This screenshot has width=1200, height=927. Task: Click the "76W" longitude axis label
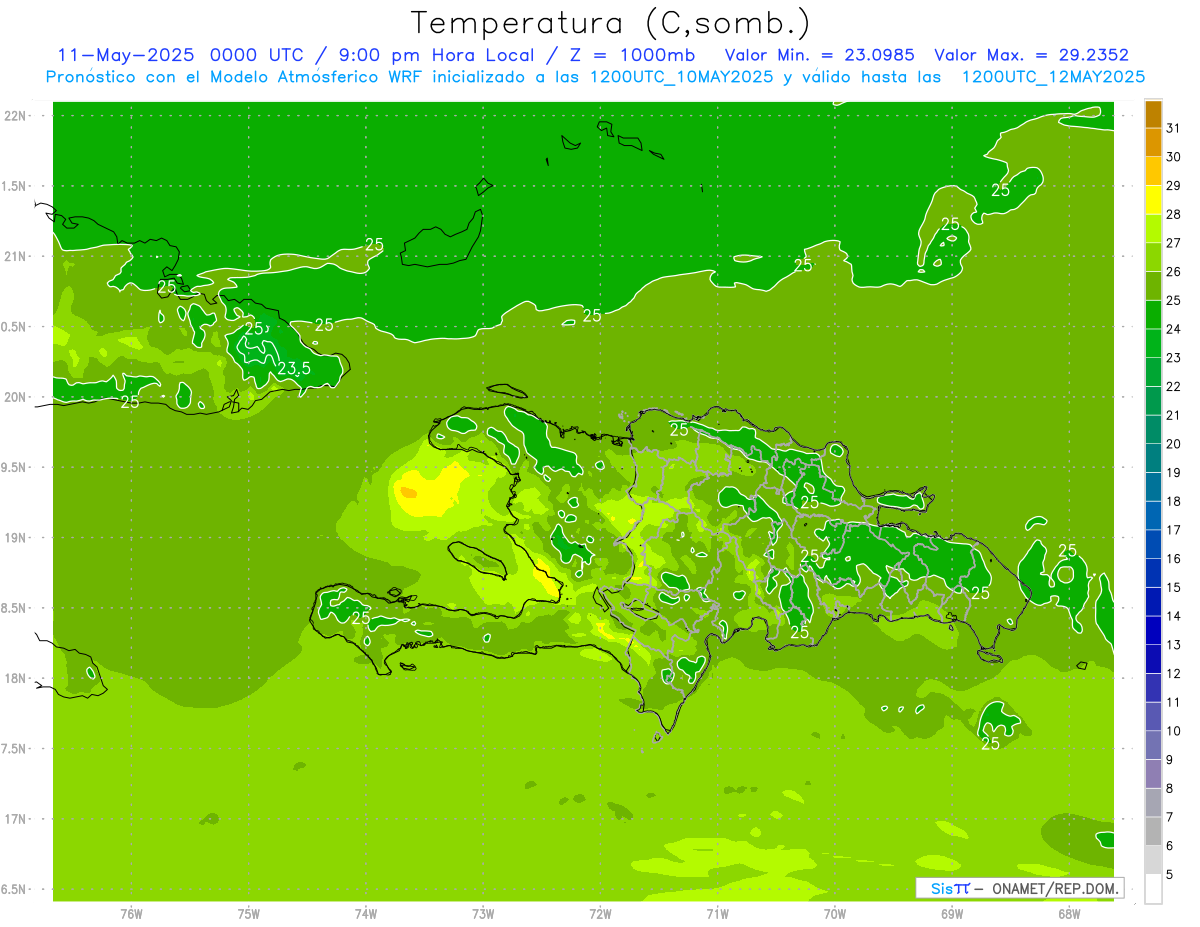point(131,914)
